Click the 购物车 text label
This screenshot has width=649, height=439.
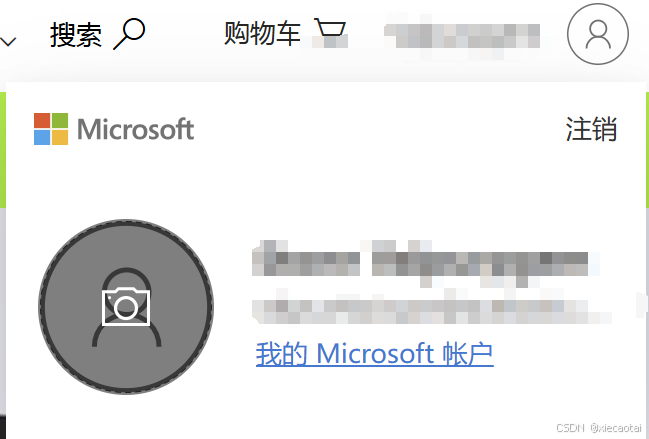262,33
